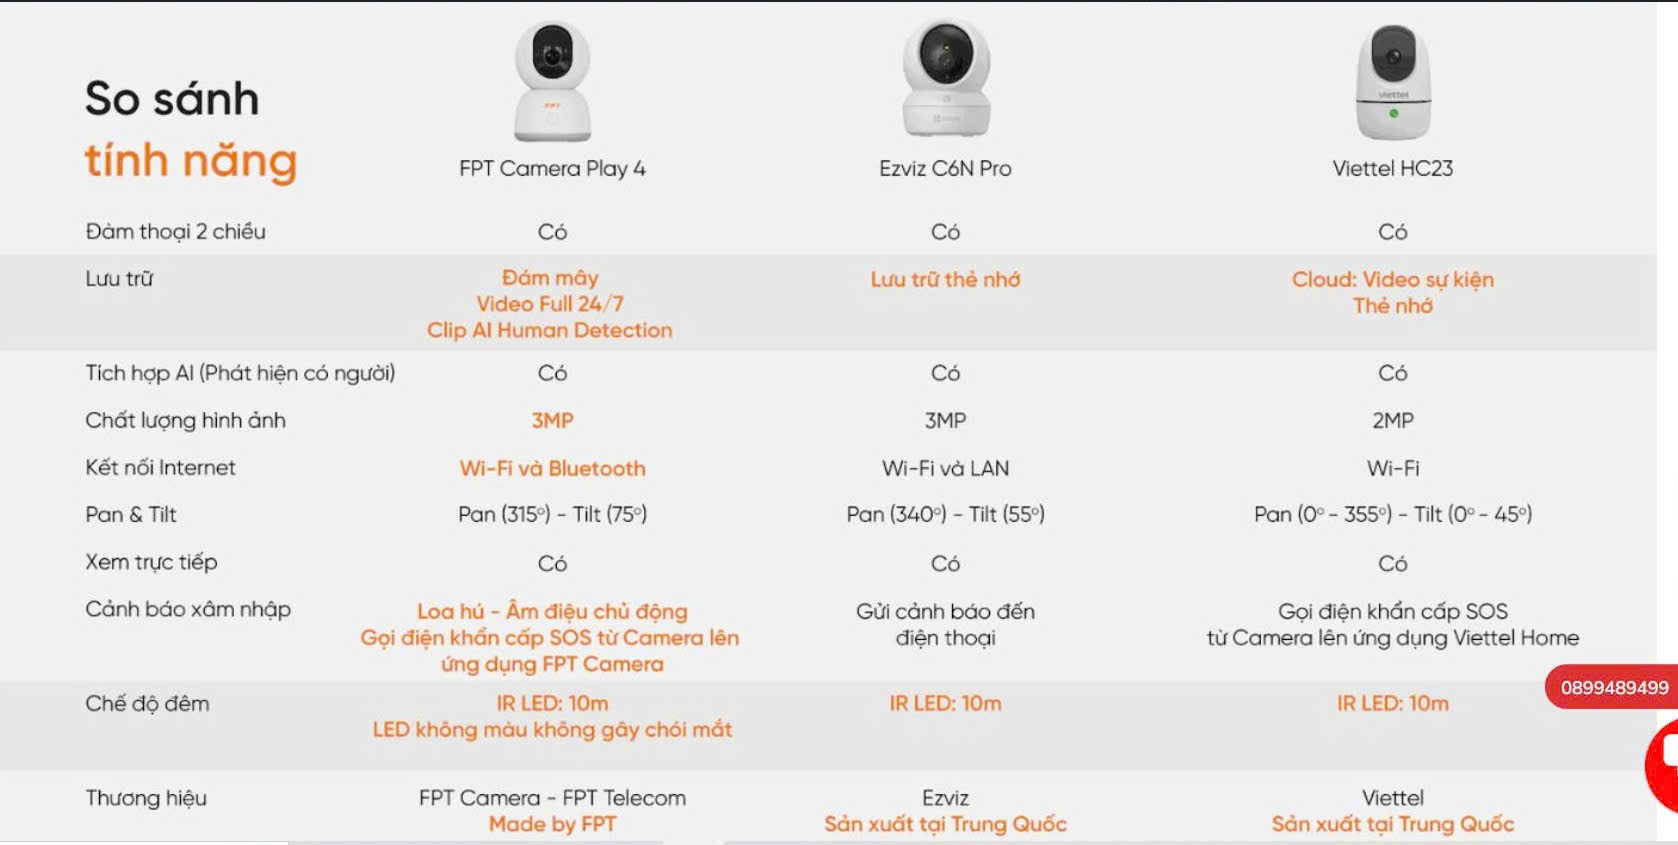Click the "Chế độ đêm" row label
This screenshot has height=845, width=1678.
click(x=147, y=704)
